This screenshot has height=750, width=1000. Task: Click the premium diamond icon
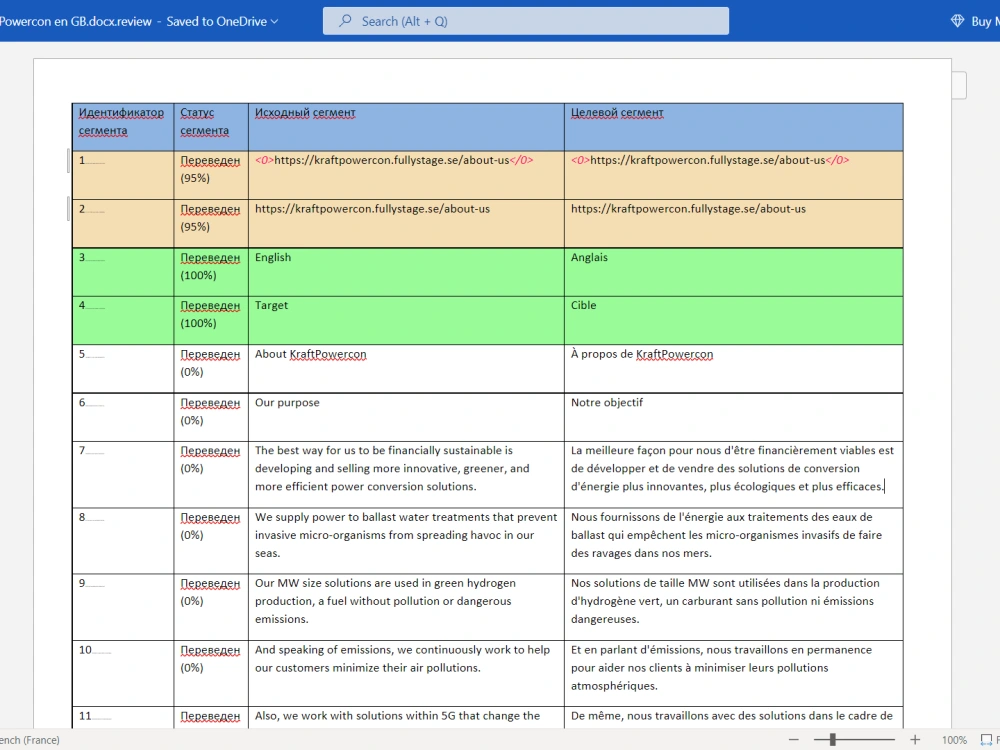point(957,21)
